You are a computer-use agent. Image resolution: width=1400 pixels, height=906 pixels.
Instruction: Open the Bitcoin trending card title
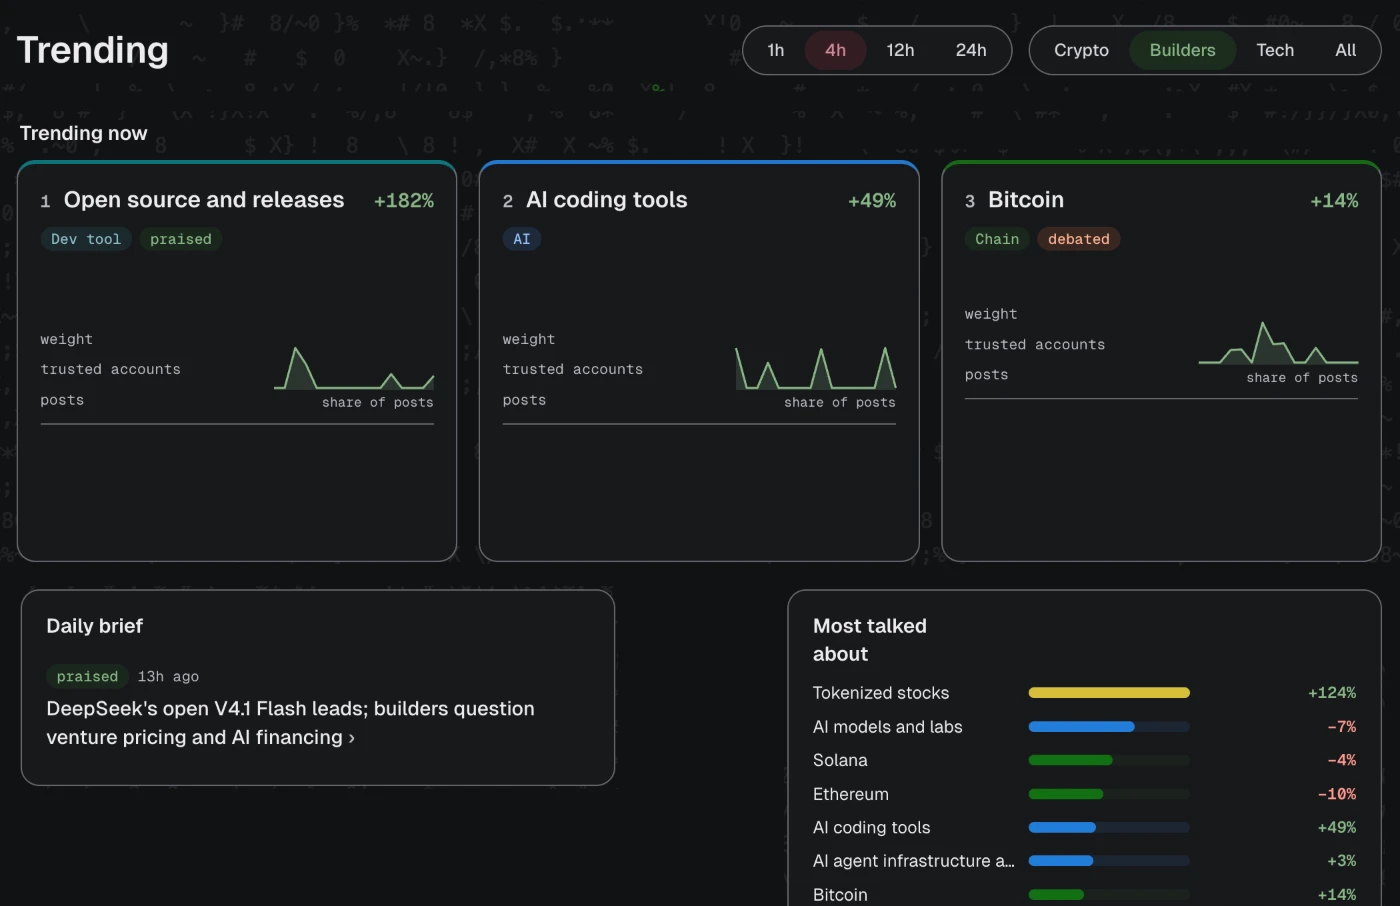[x=1026, y=200]
